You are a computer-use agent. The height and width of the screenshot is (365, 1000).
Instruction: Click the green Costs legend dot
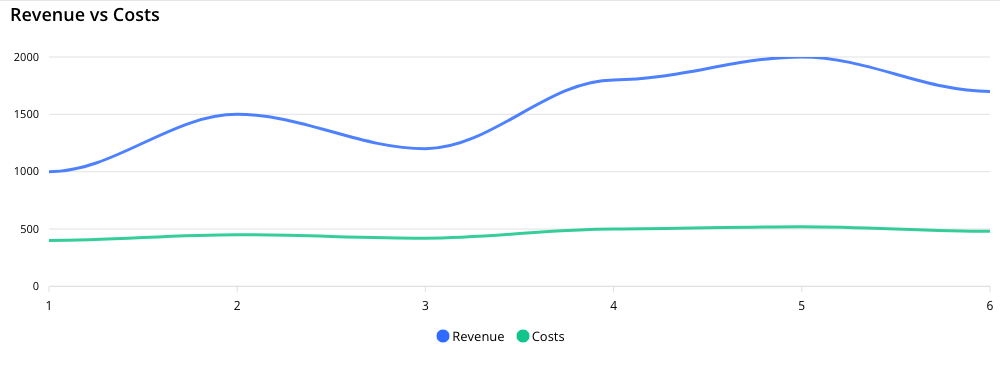522,336
